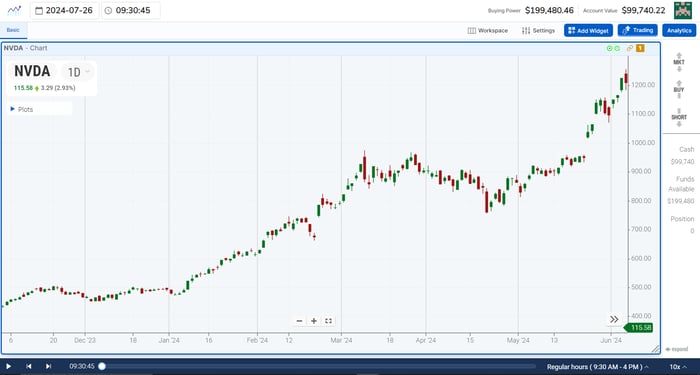Click the fullscreen chart icon
Screen dimensions: 700x375
coord(328,321)
